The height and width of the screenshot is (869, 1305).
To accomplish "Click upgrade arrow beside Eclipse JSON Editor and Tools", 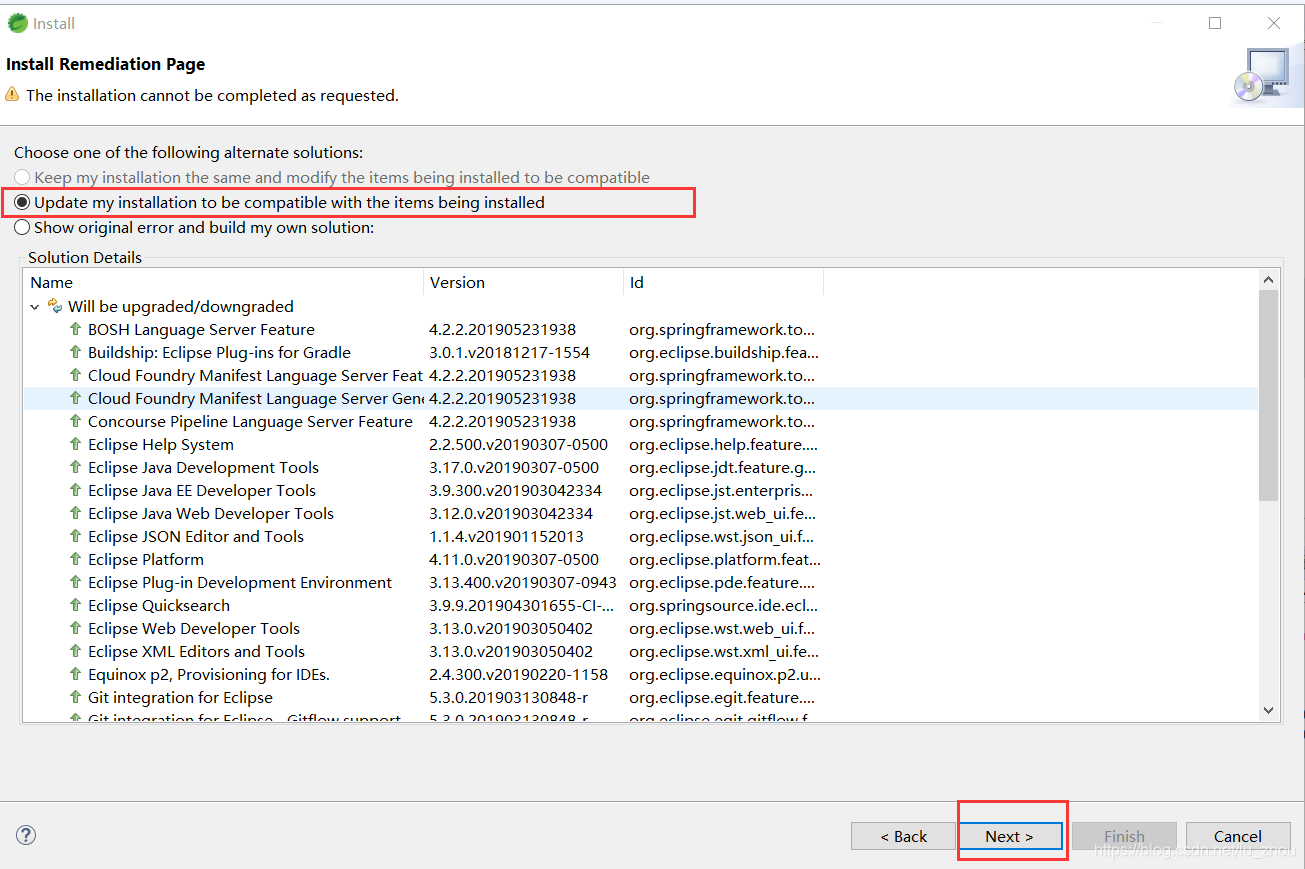I will [75, 536].
